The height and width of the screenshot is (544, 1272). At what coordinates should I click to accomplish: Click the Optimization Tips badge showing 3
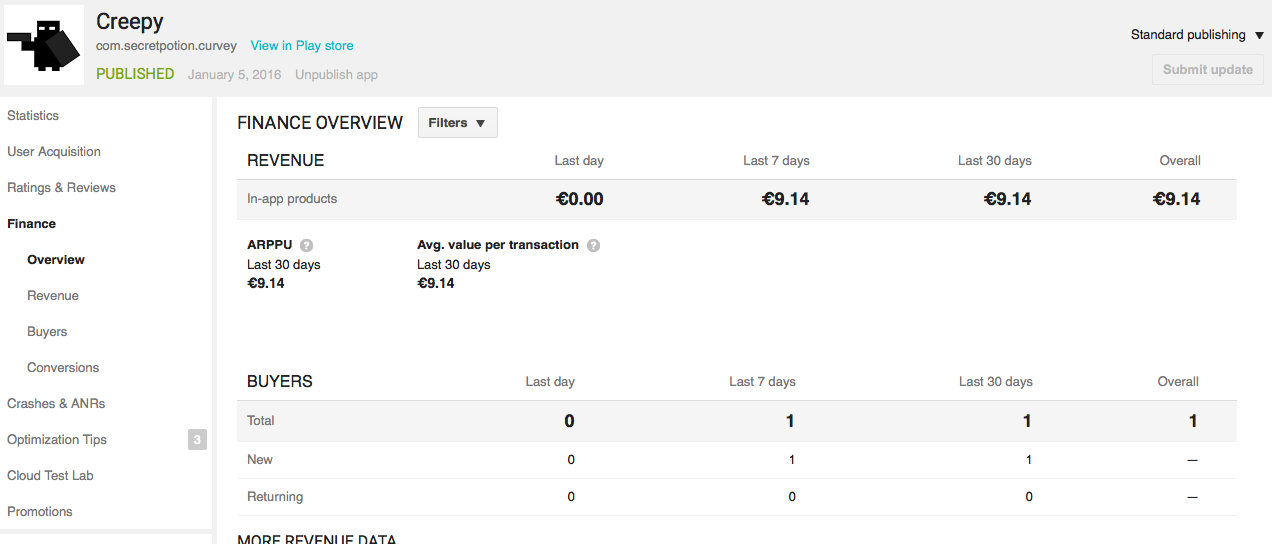click(197, 439)
